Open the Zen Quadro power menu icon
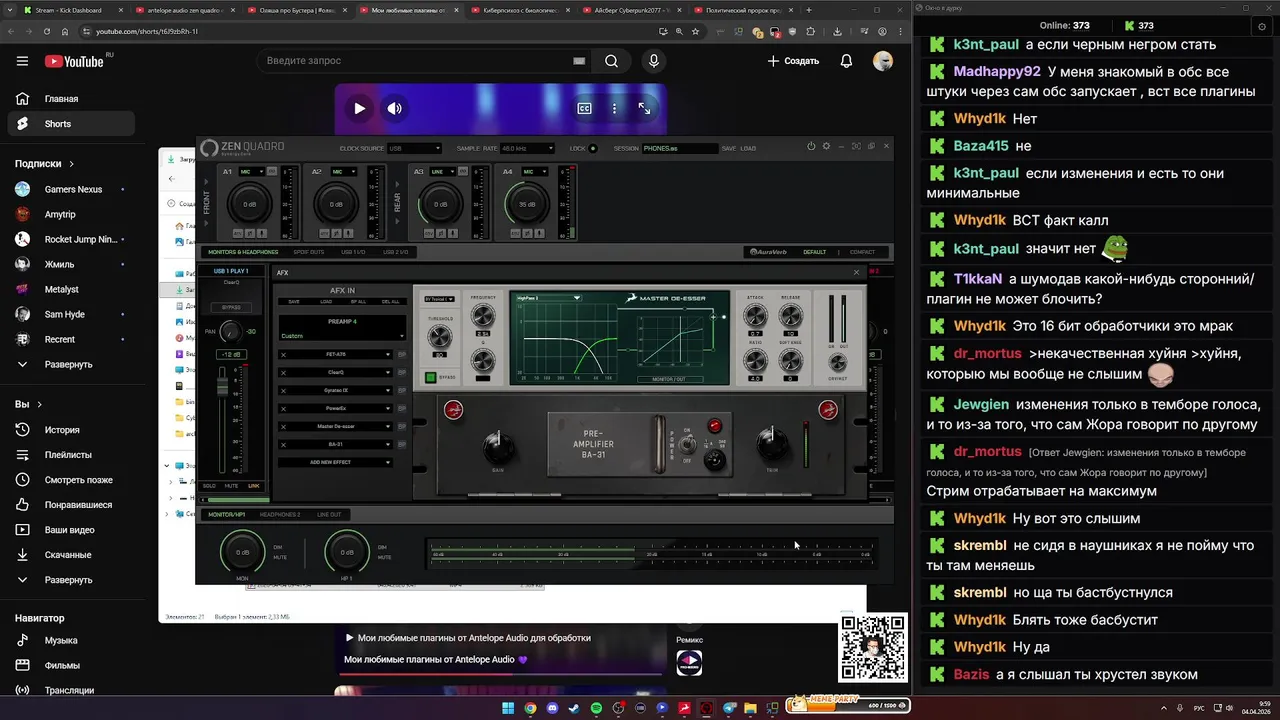The height and width of the screenshot is (720, 1280). pyautogui.click(x=811, y=147)
